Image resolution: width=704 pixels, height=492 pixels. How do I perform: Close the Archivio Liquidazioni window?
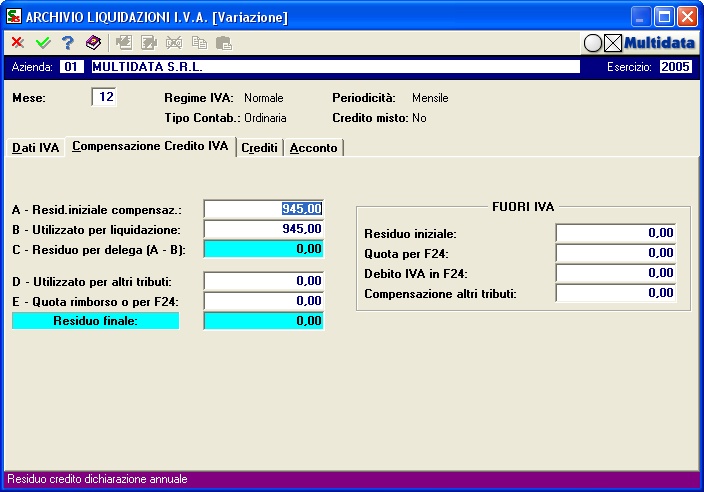pyautogui.click(x=687, y=17)
